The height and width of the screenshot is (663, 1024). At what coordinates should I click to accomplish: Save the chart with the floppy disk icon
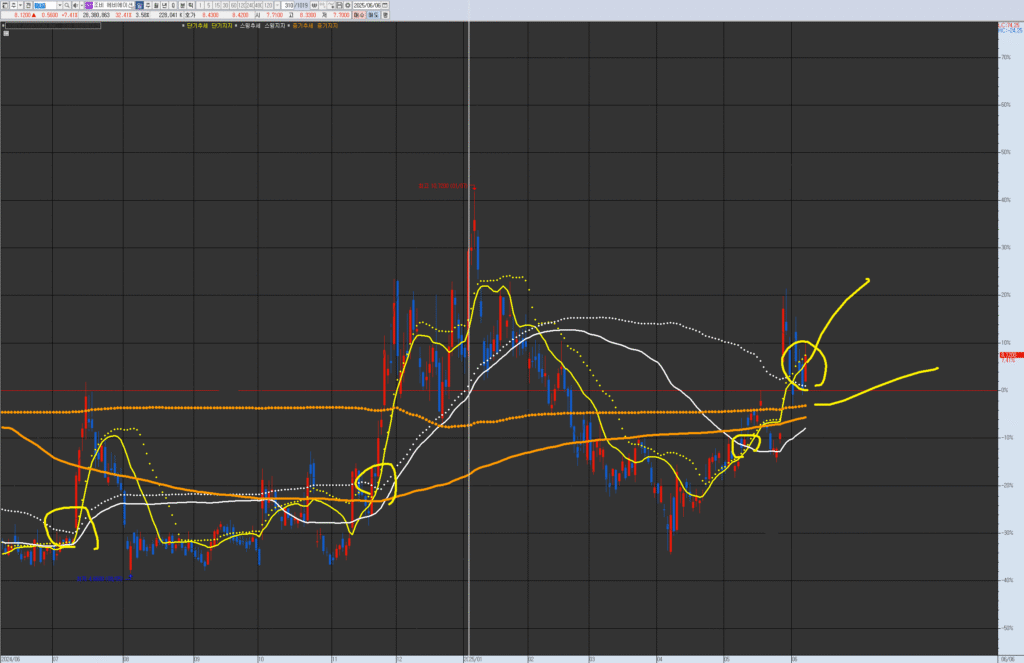point(340,5)
